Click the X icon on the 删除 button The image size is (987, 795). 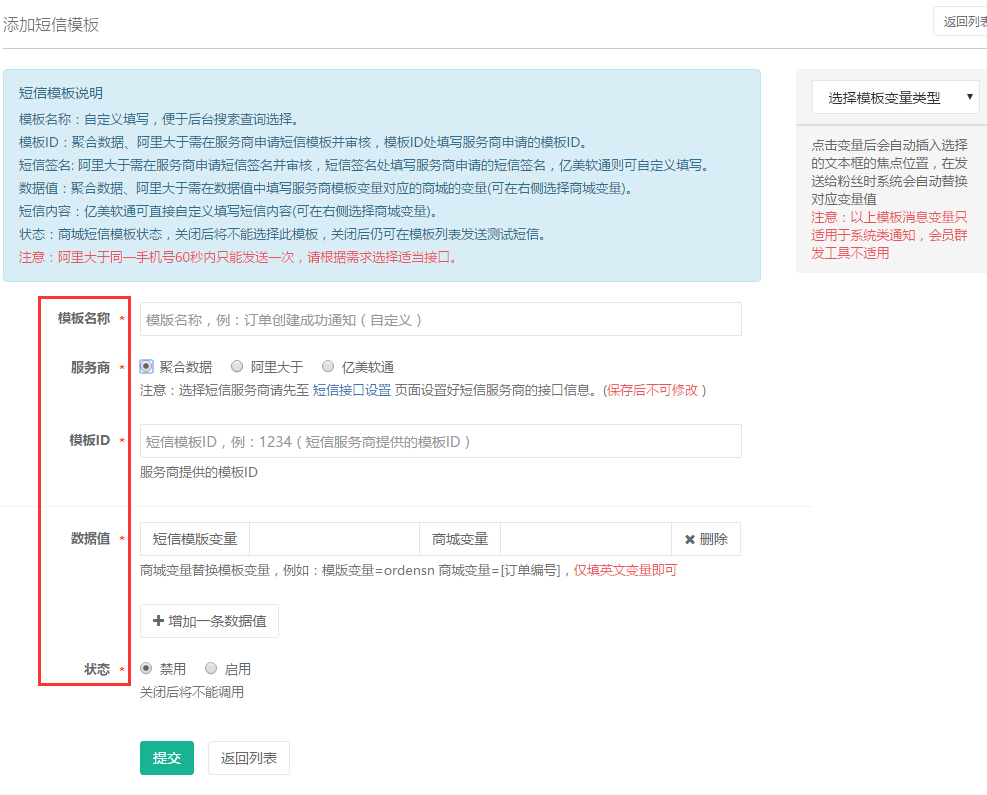tap(689, 539)
